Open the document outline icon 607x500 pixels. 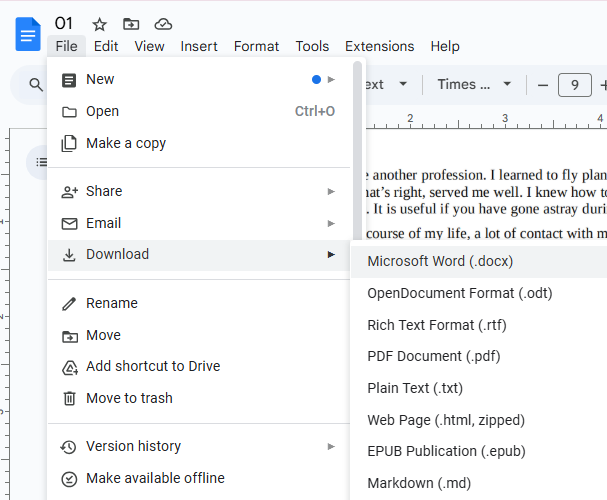[41, 162]
